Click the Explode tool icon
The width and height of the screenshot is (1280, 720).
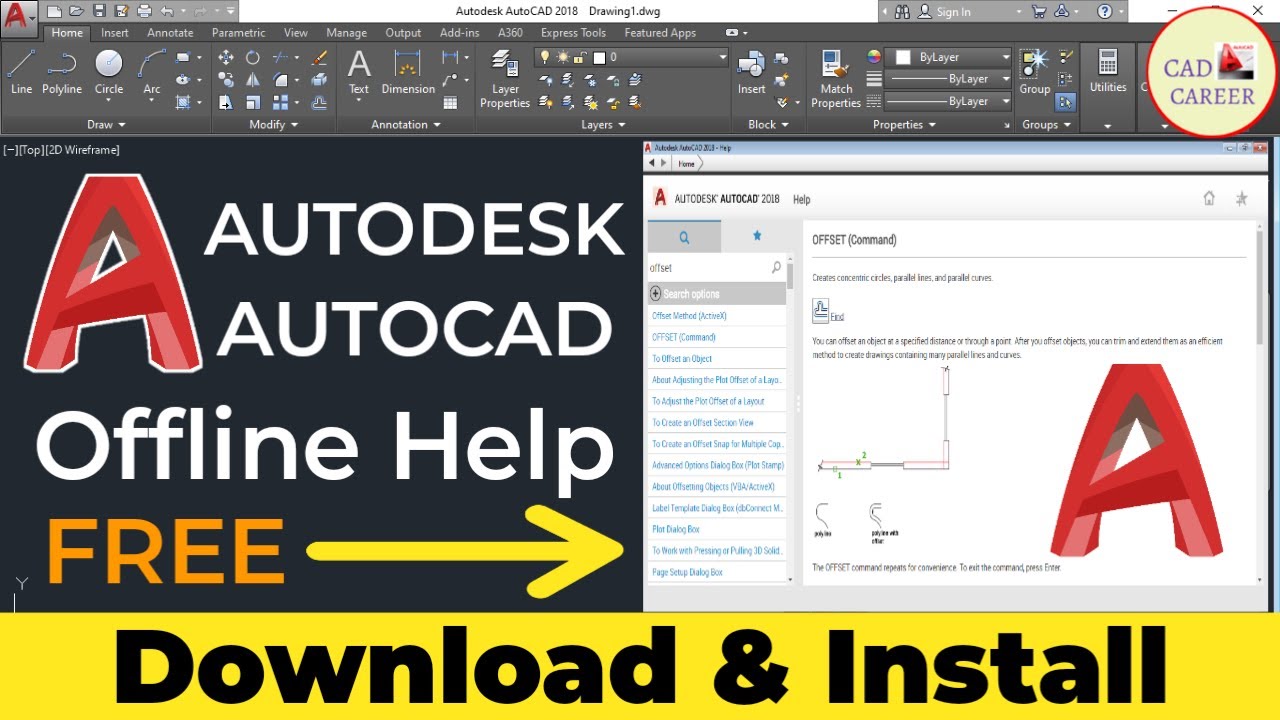tap(319, 80)
